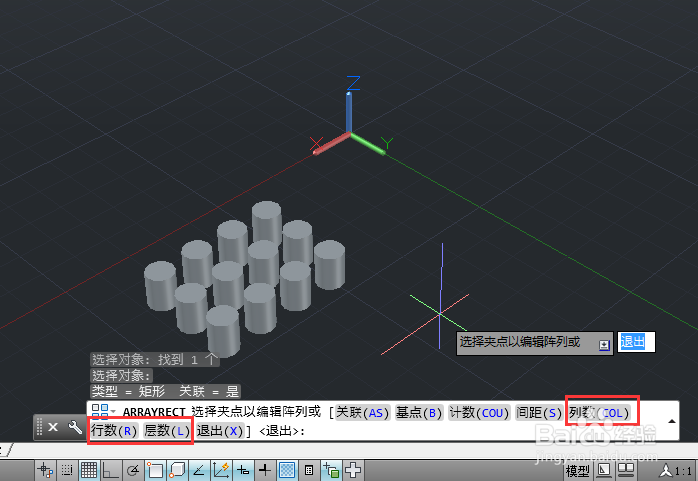Toggle Dynamic UCS status bar icon

click(221, 470)
